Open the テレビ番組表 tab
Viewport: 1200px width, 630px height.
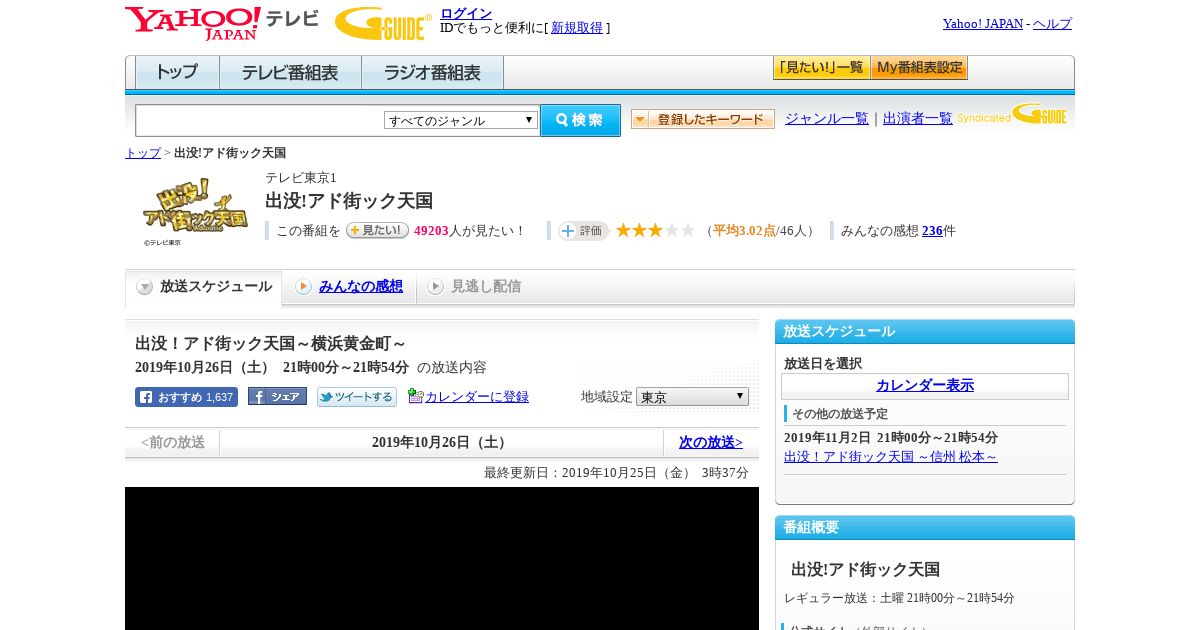click(291, 73)
